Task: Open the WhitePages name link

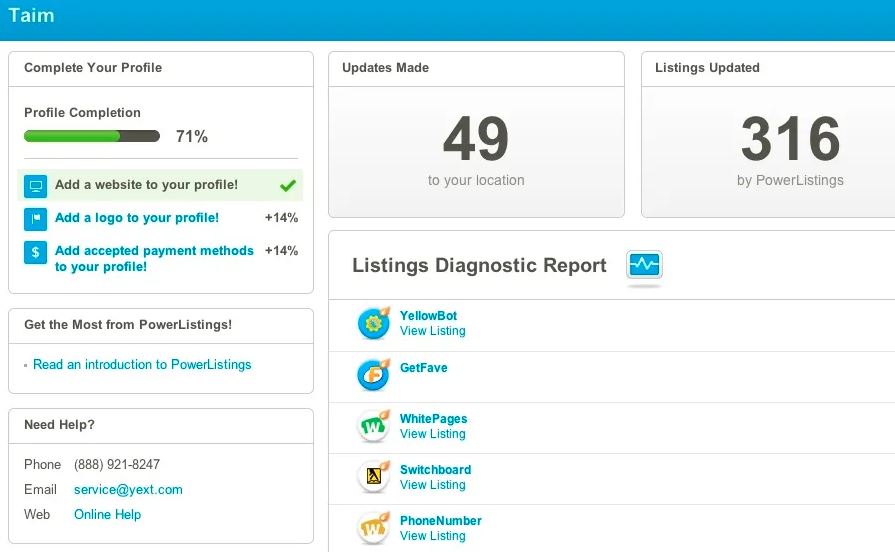Action: point(433,418)
